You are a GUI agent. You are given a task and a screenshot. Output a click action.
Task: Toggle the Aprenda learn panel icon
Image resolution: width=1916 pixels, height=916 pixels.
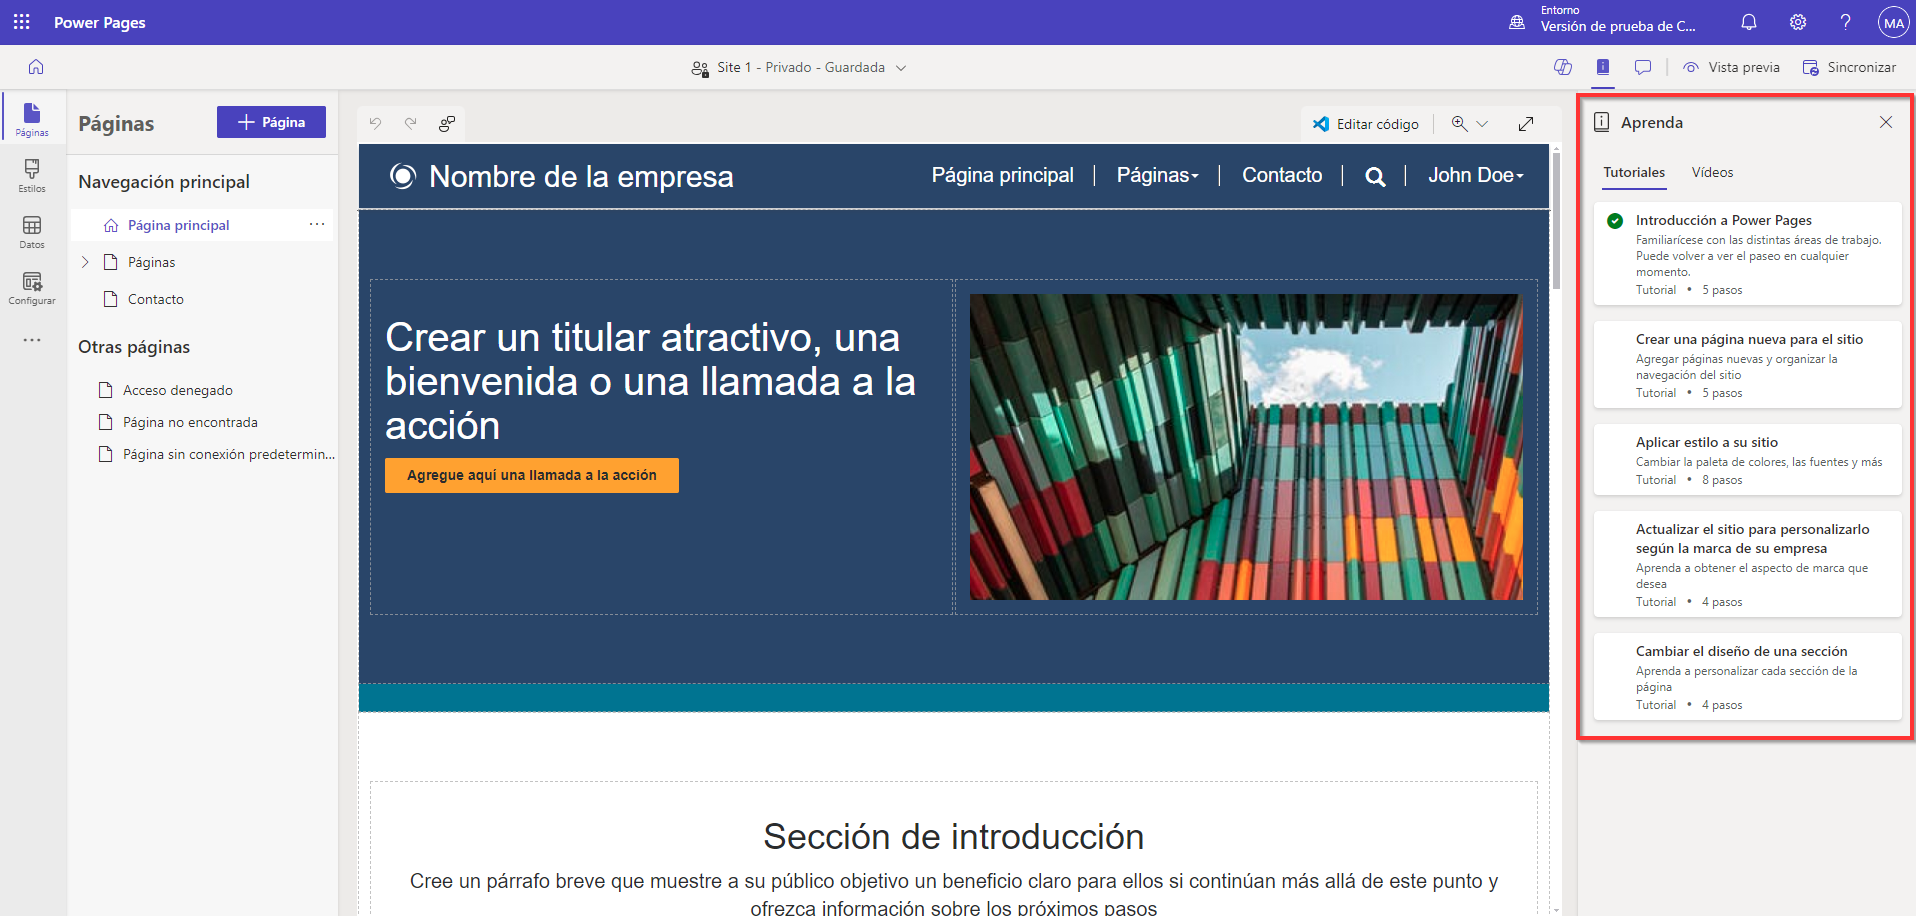[x=1603, y=67]
